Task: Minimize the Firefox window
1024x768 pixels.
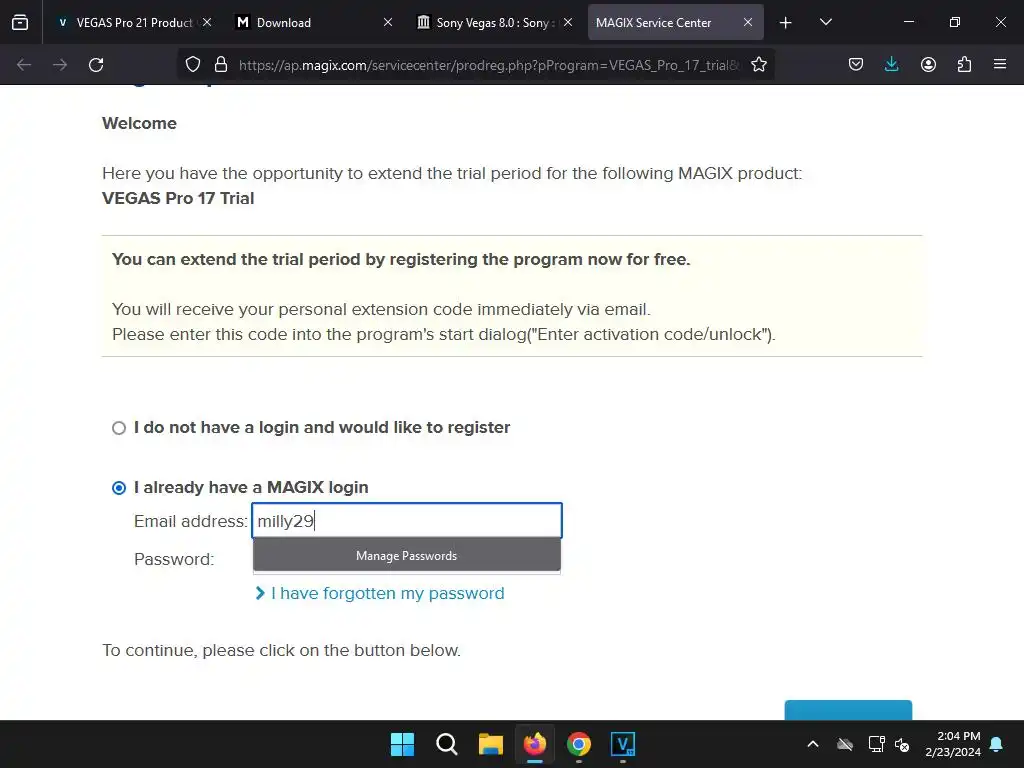Action: point(908,22)
